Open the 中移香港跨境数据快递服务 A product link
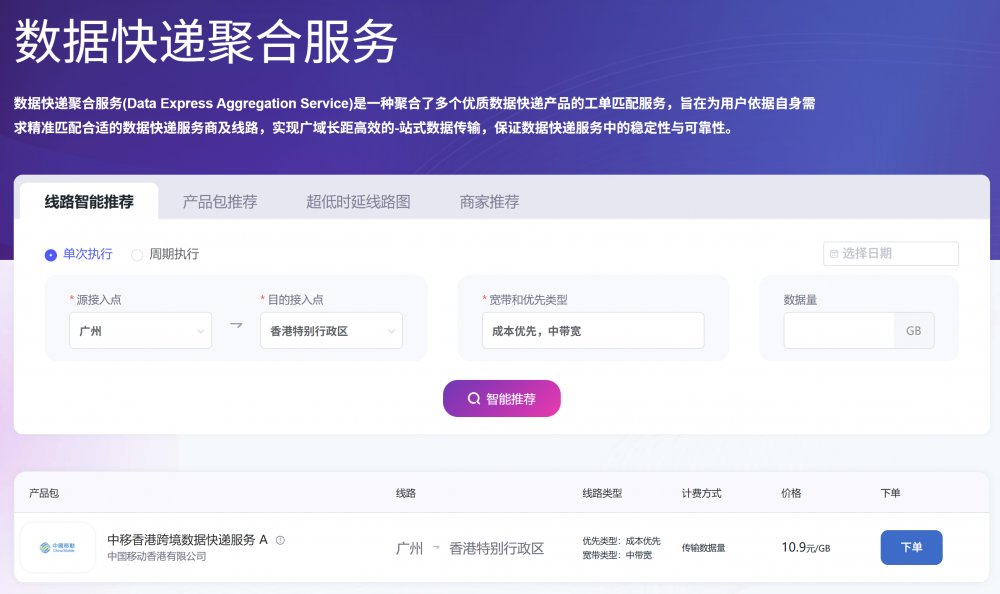 (x=187, y=539)
